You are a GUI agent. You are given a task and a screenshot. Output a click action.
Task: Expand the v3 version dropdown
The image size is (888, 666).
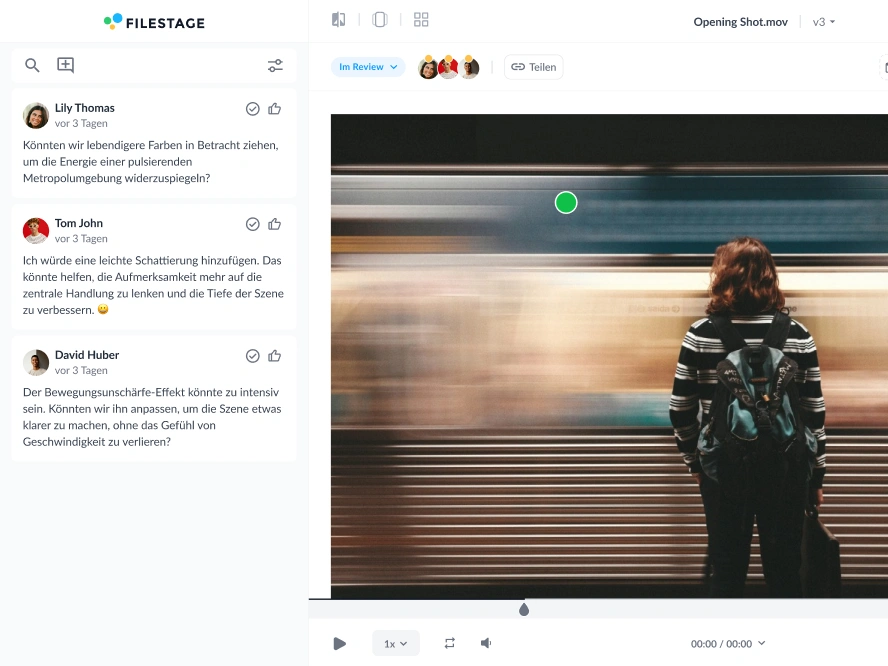pos(824,22)
